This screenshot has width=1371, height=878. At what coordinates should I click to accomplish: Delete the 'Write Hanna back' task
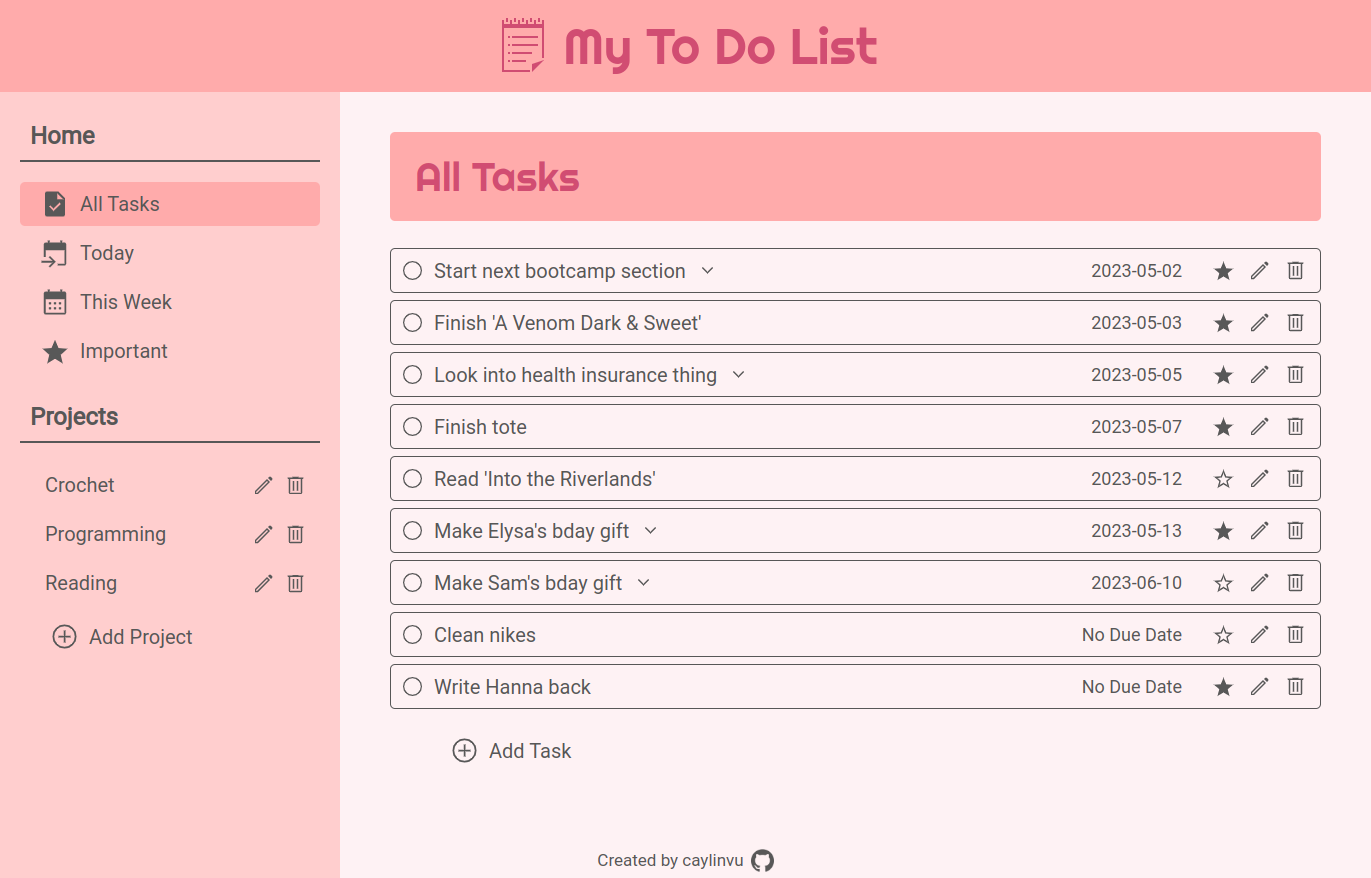click(1295, 687)
